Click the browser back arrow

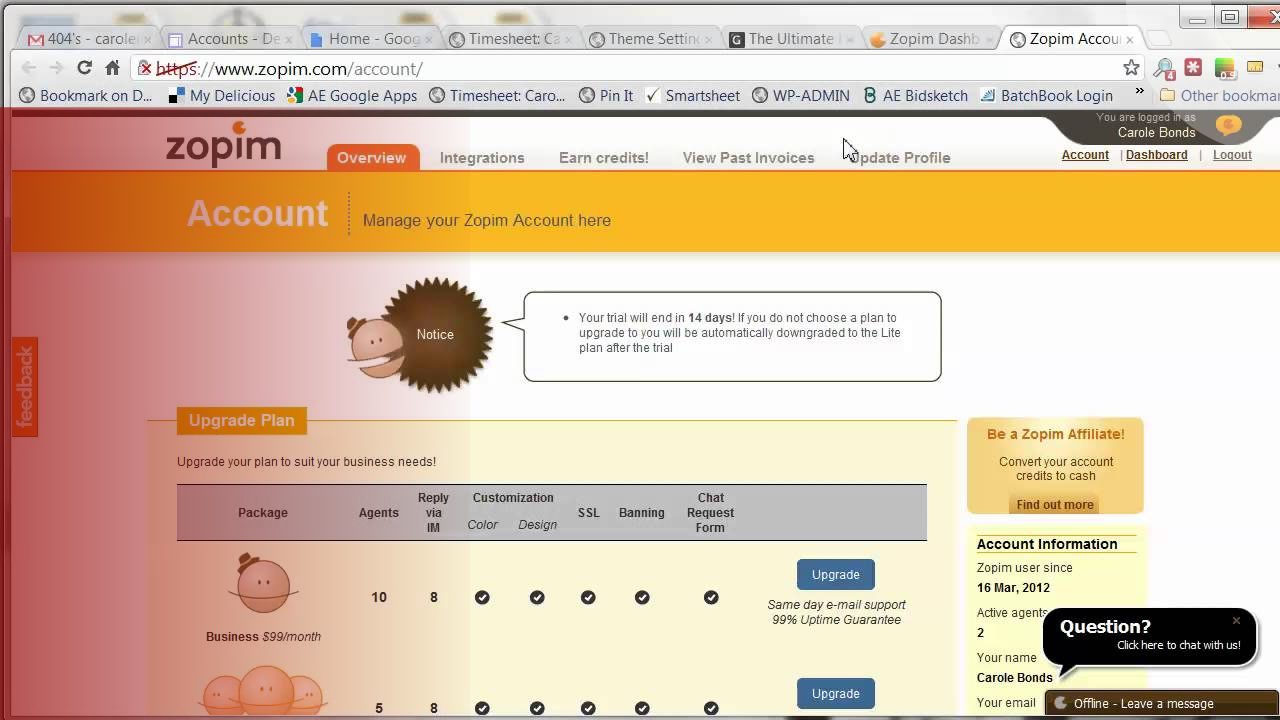[x=28, y=68]
